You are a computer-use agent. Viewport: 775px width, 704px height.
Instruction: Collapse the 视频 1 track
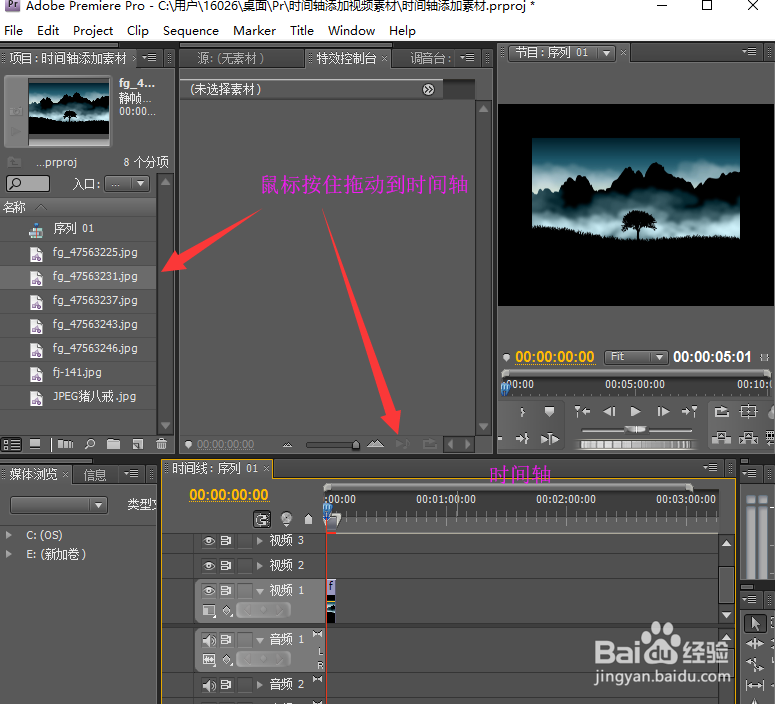tap(260, 591)
